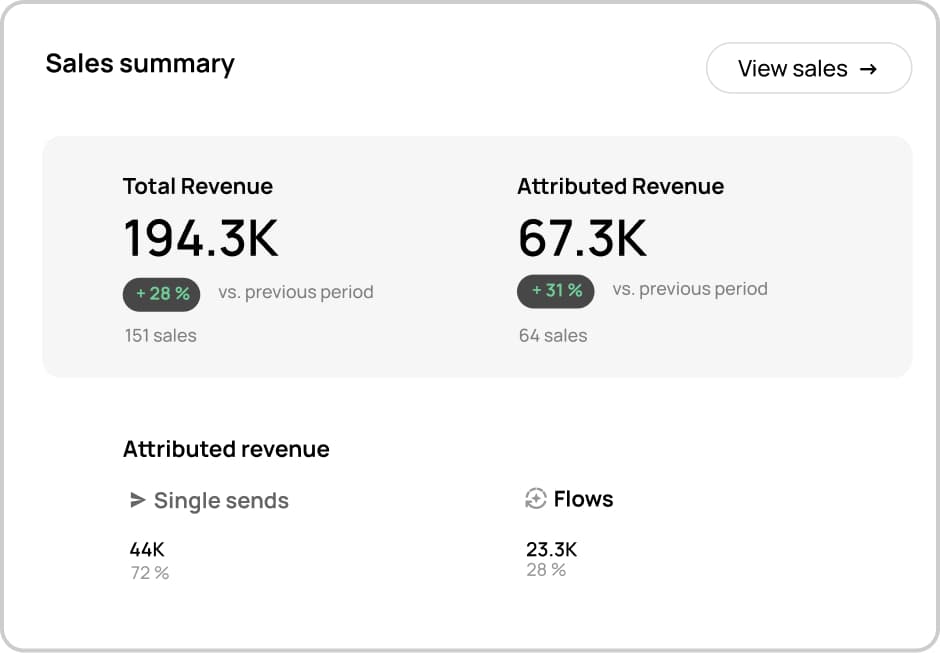Screen dimensions: 940x653
Task: Select the Single sends label
Action: (x=221, y=501)
